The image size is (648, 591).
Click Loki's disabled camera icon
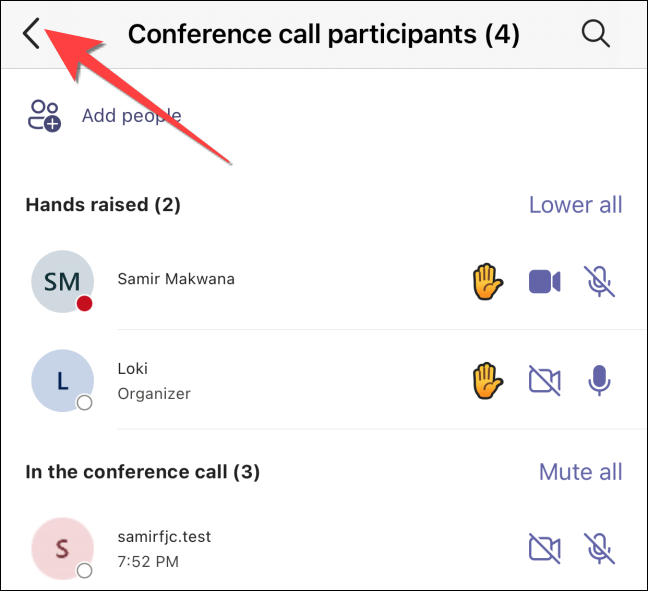[544, 380]
